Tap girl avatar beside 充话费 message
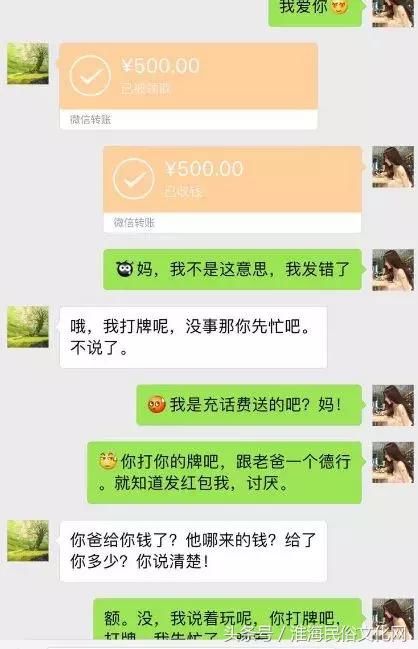418x649 pixels. pos(393,405)
